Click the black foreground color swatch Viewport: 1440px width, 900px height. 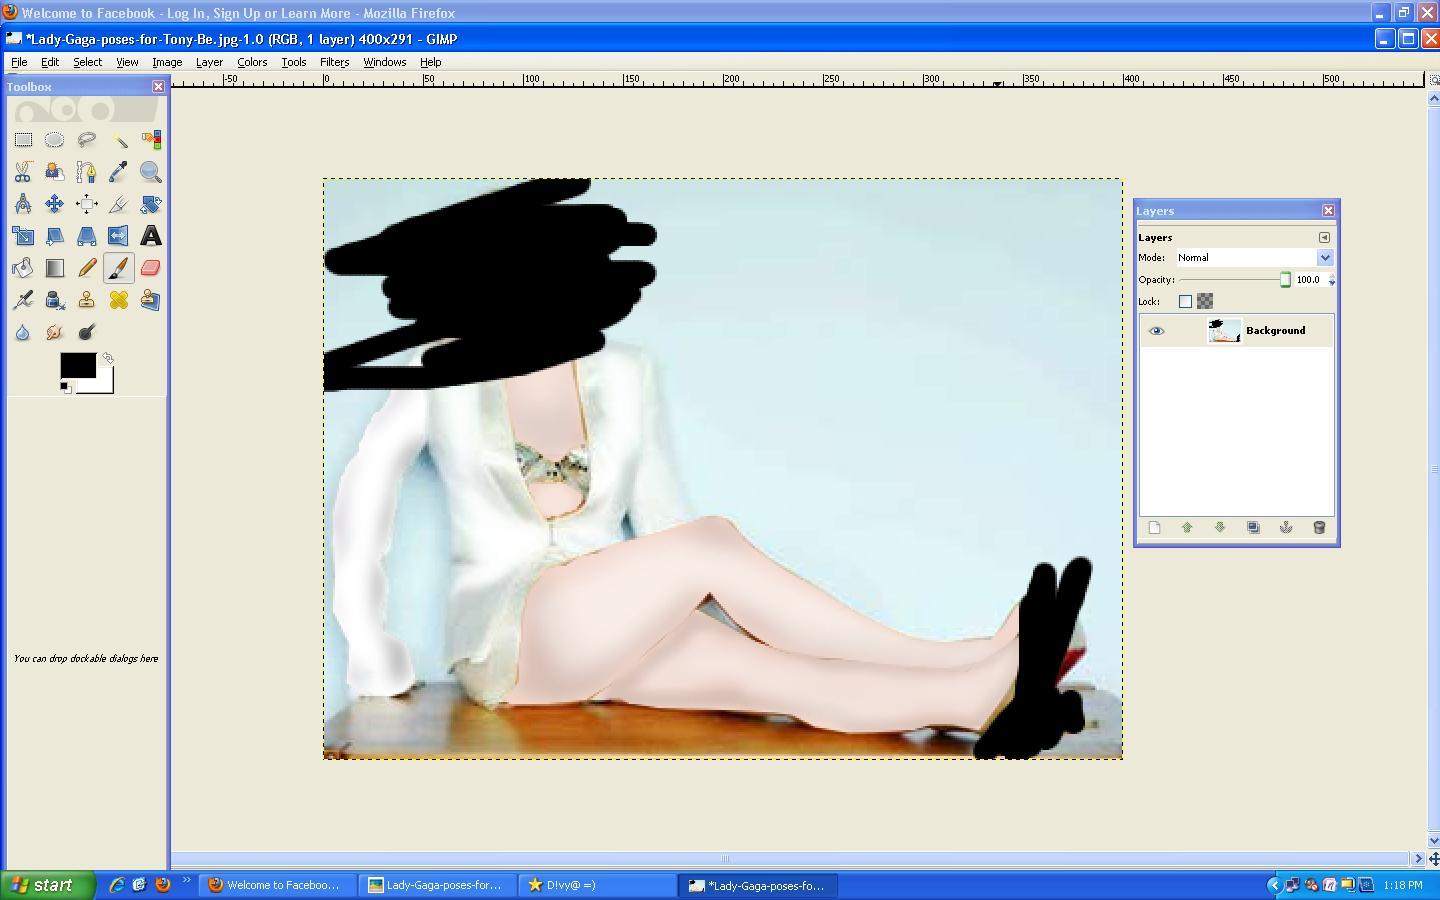pos(78,365)
